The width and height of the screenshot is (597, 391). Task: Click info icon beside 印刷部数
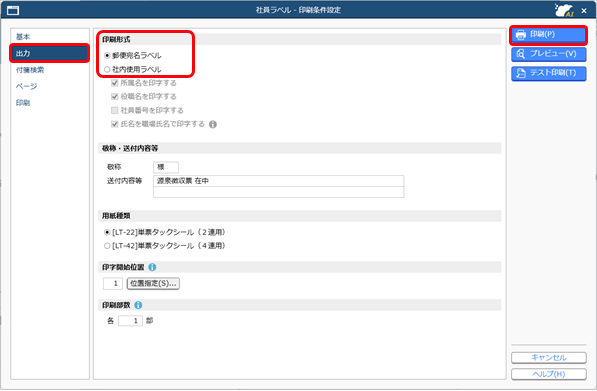(138, 305)
